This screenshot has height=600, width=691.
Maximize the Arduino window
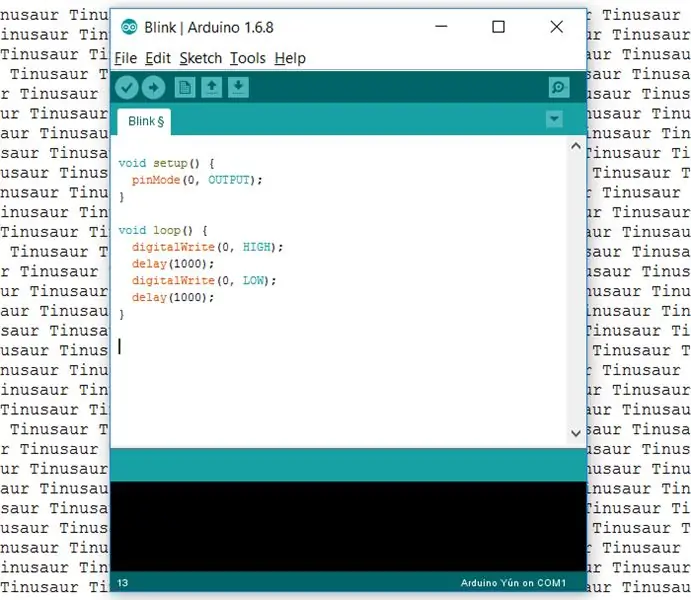(498, 27)
